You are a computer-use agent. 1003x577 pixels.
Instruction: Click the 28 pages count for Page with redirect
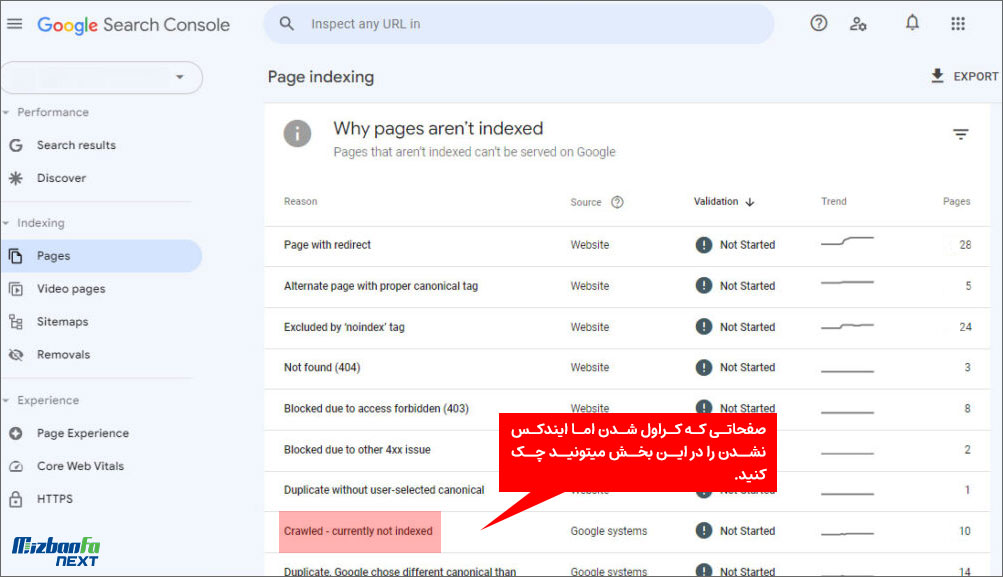pos(965,245)
